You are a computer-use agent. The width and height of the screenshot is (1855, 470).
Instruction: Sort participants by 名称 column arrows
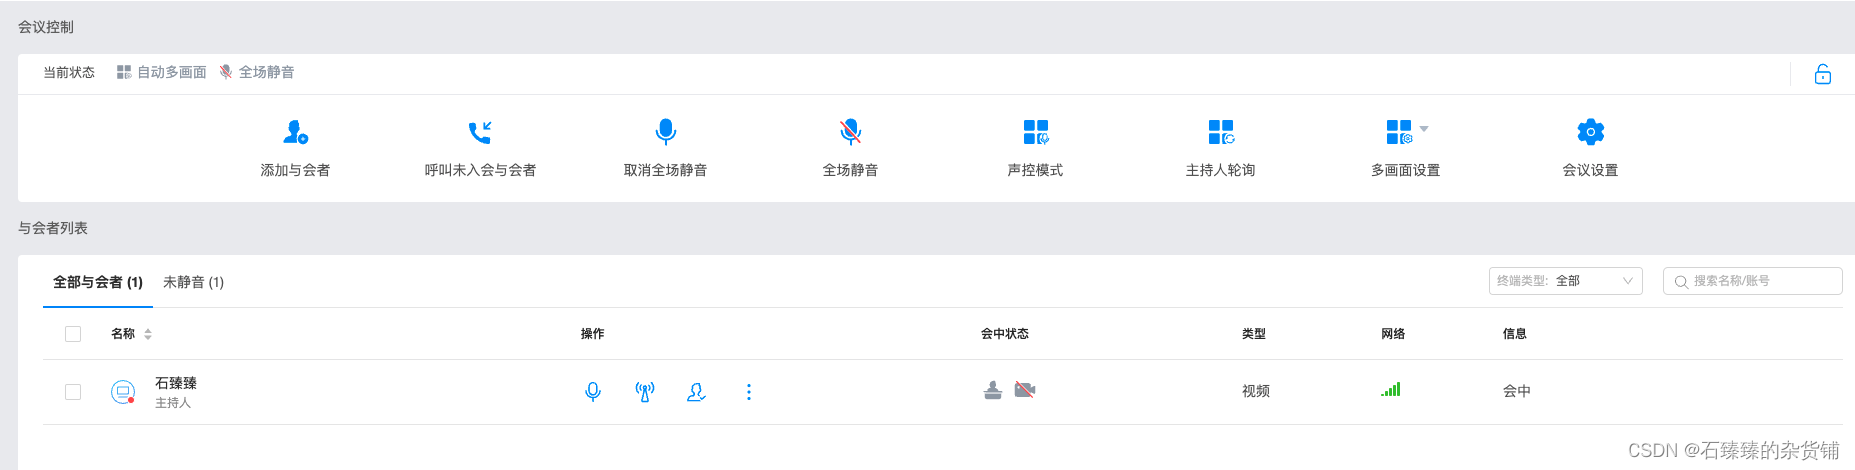click(x=148, y=334)
